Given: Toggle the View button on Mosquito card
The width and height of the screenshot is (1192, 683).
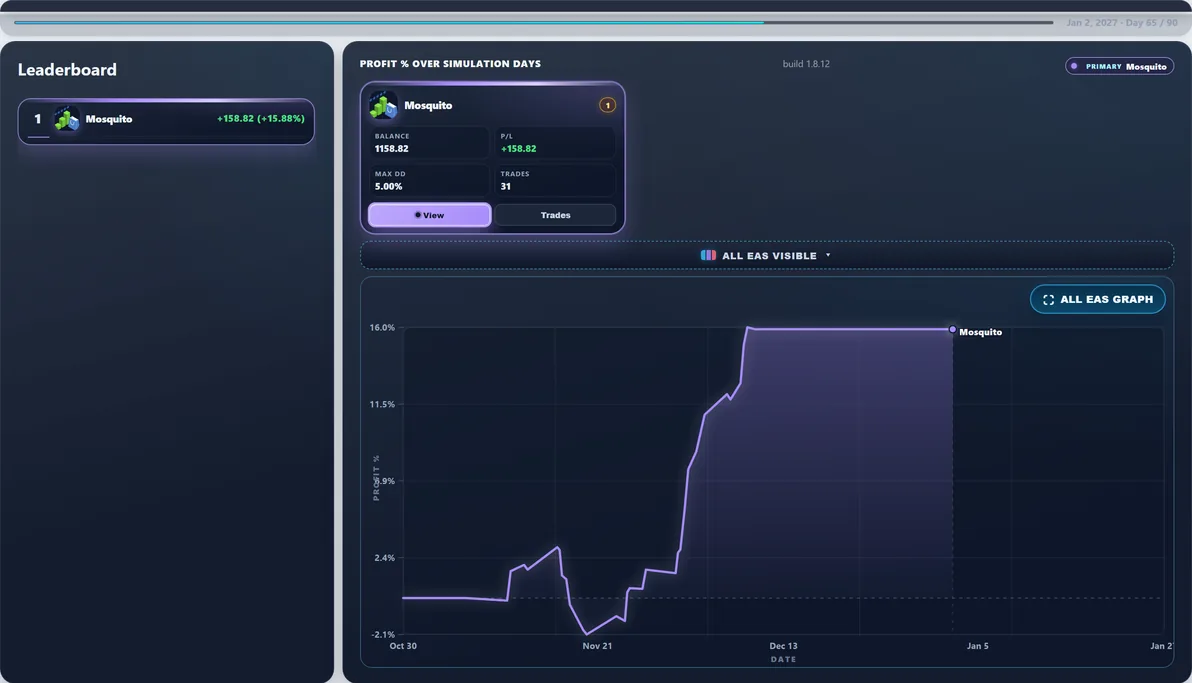Looking at the screenshot, I should point(430,215).
